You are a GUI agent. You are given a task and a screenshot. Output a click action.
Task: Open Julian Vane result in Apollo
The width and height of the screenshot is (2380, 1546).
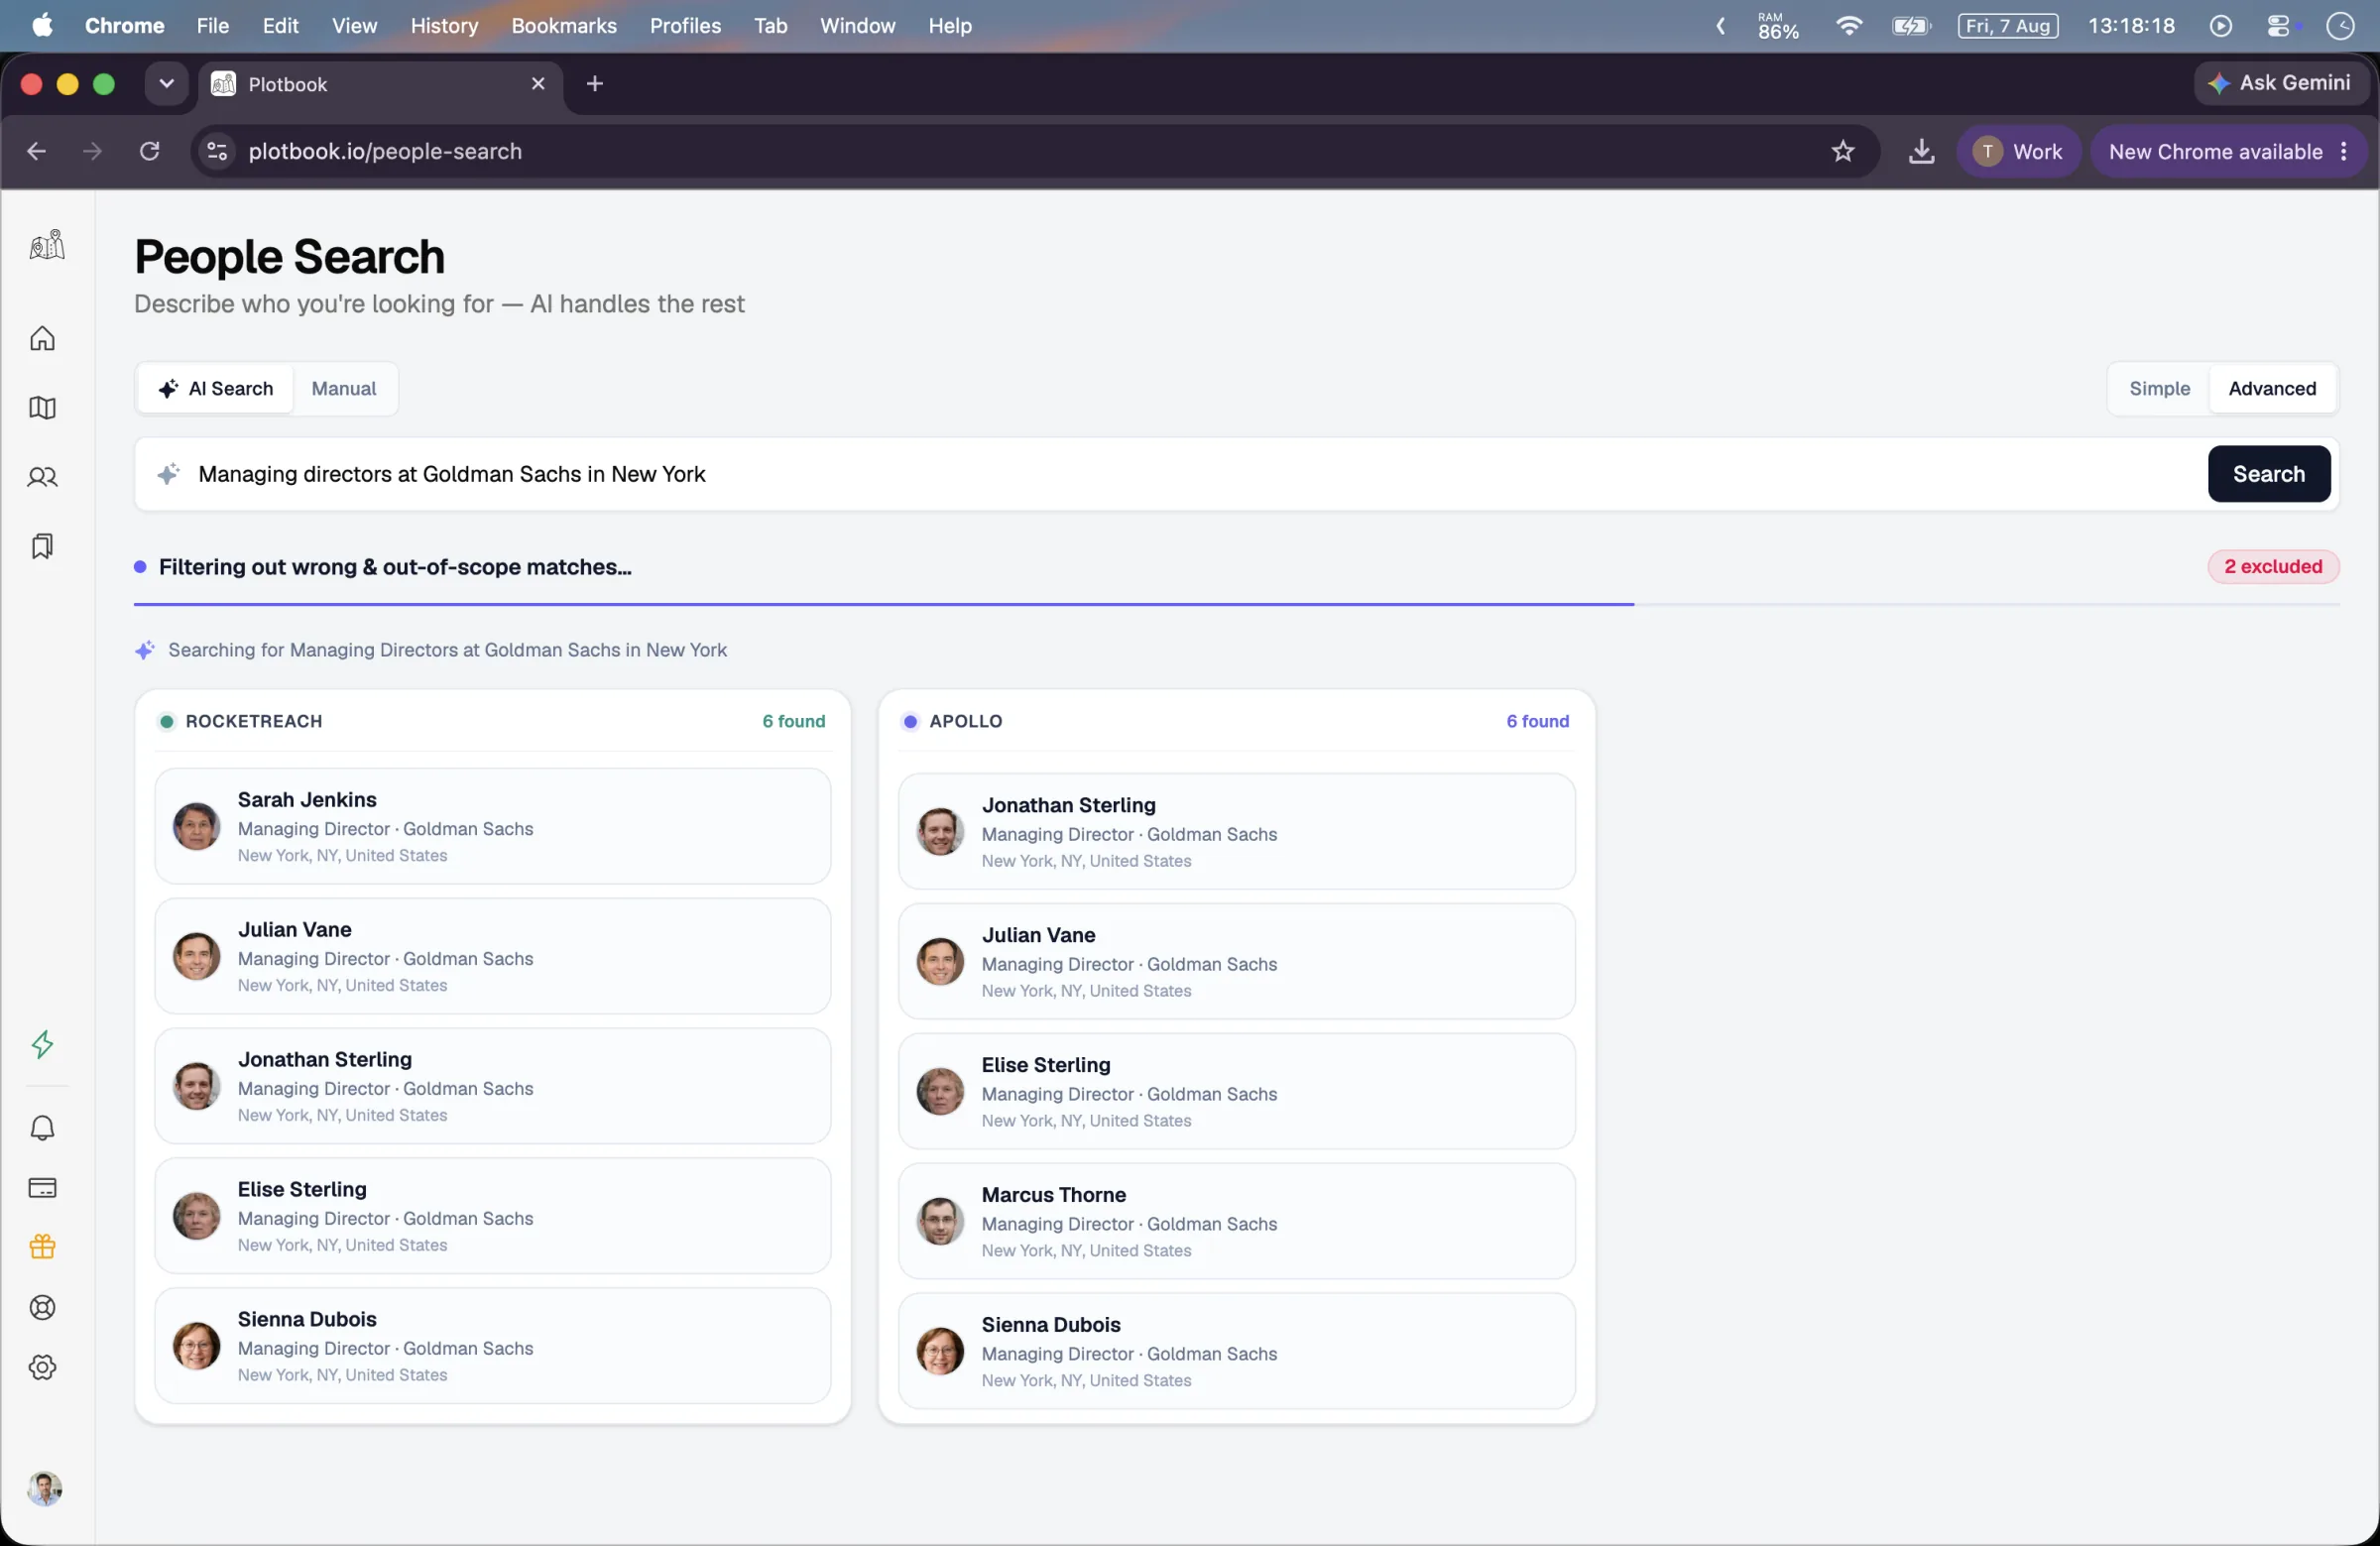[x=1236, y=961]
